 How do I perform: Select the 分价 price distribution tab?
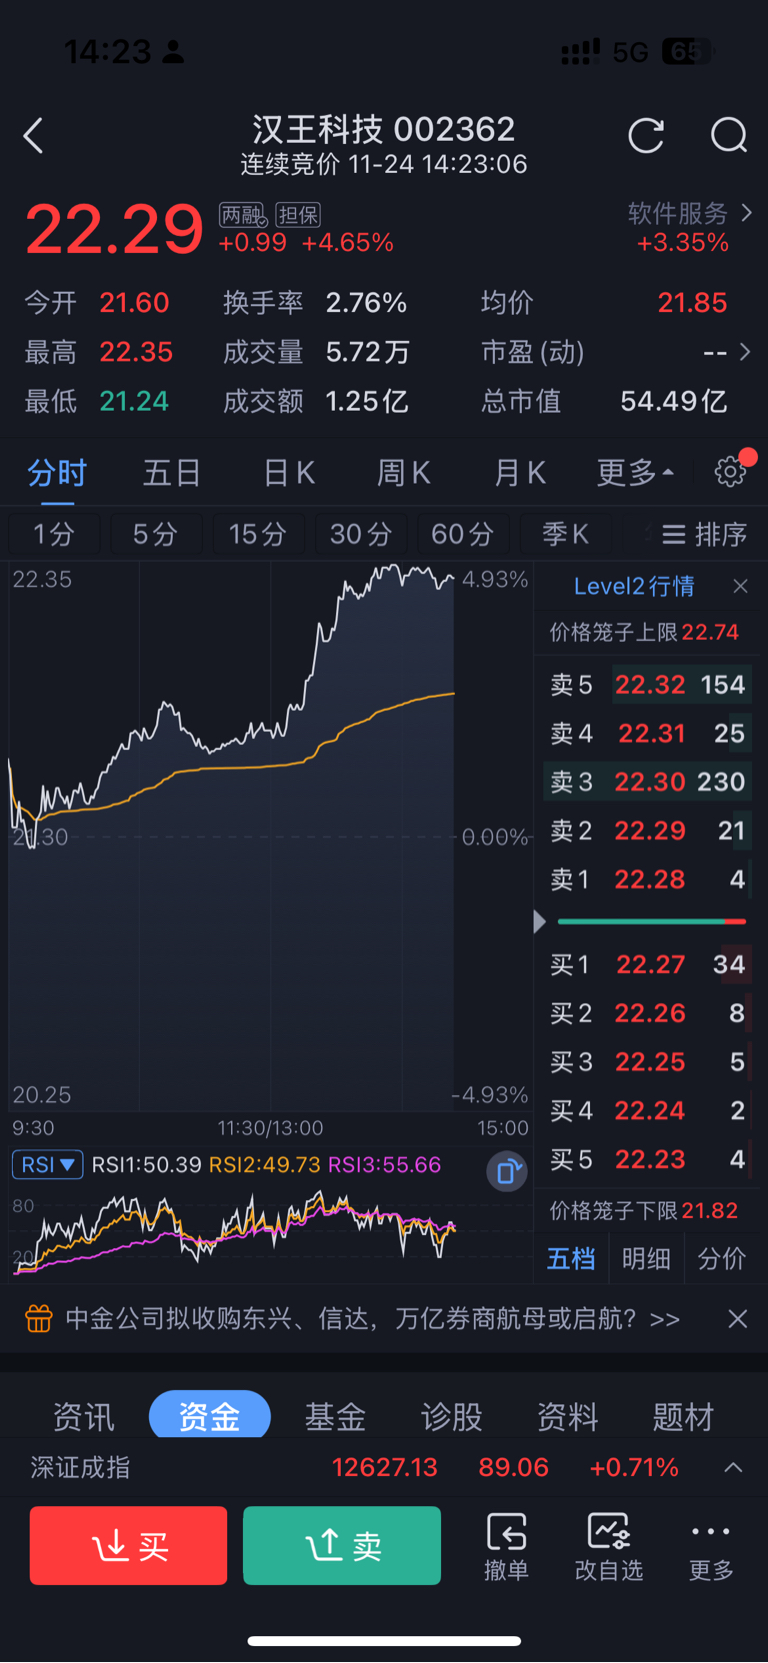click(721, 1259)
